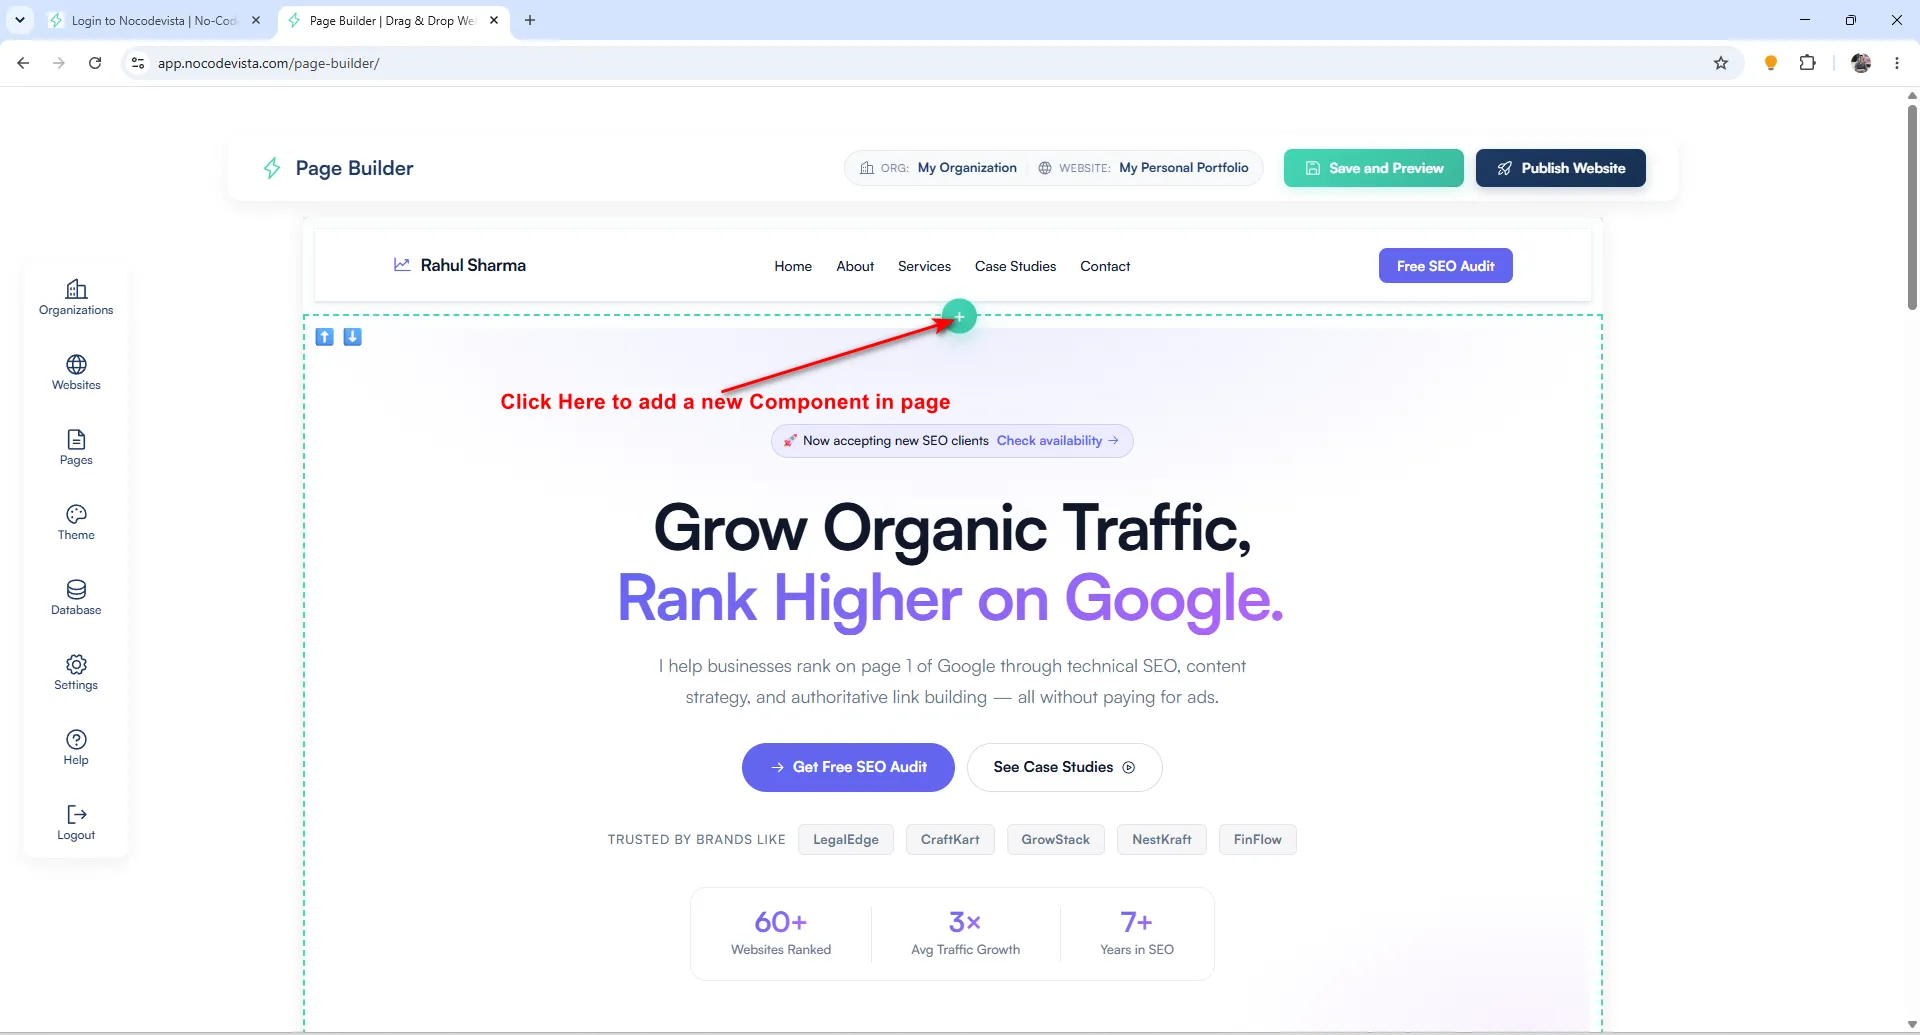The image size is (1920, 1035).
Task: Click Get Free SEO Audit button
Action: click(x=848, y=767)
